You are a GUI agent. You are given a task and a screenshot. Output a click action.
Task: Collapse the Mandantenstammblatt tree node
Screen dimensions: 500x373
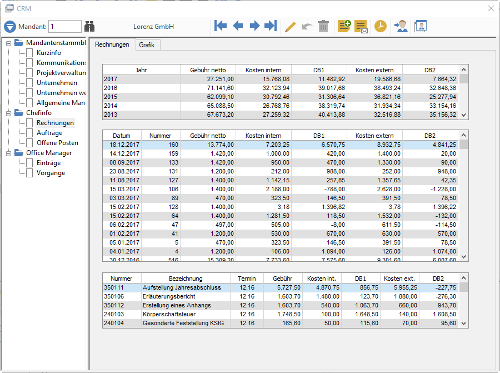coord(9,43)
